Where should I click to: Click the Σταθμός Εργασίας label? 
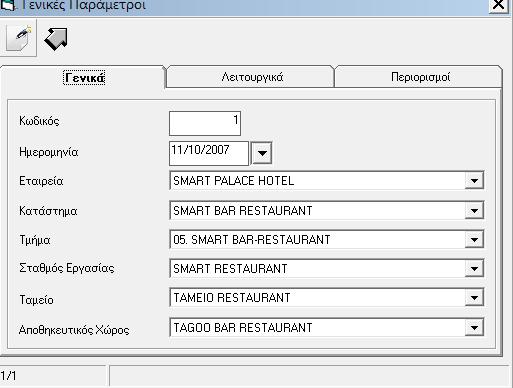[x=67, y=268]
